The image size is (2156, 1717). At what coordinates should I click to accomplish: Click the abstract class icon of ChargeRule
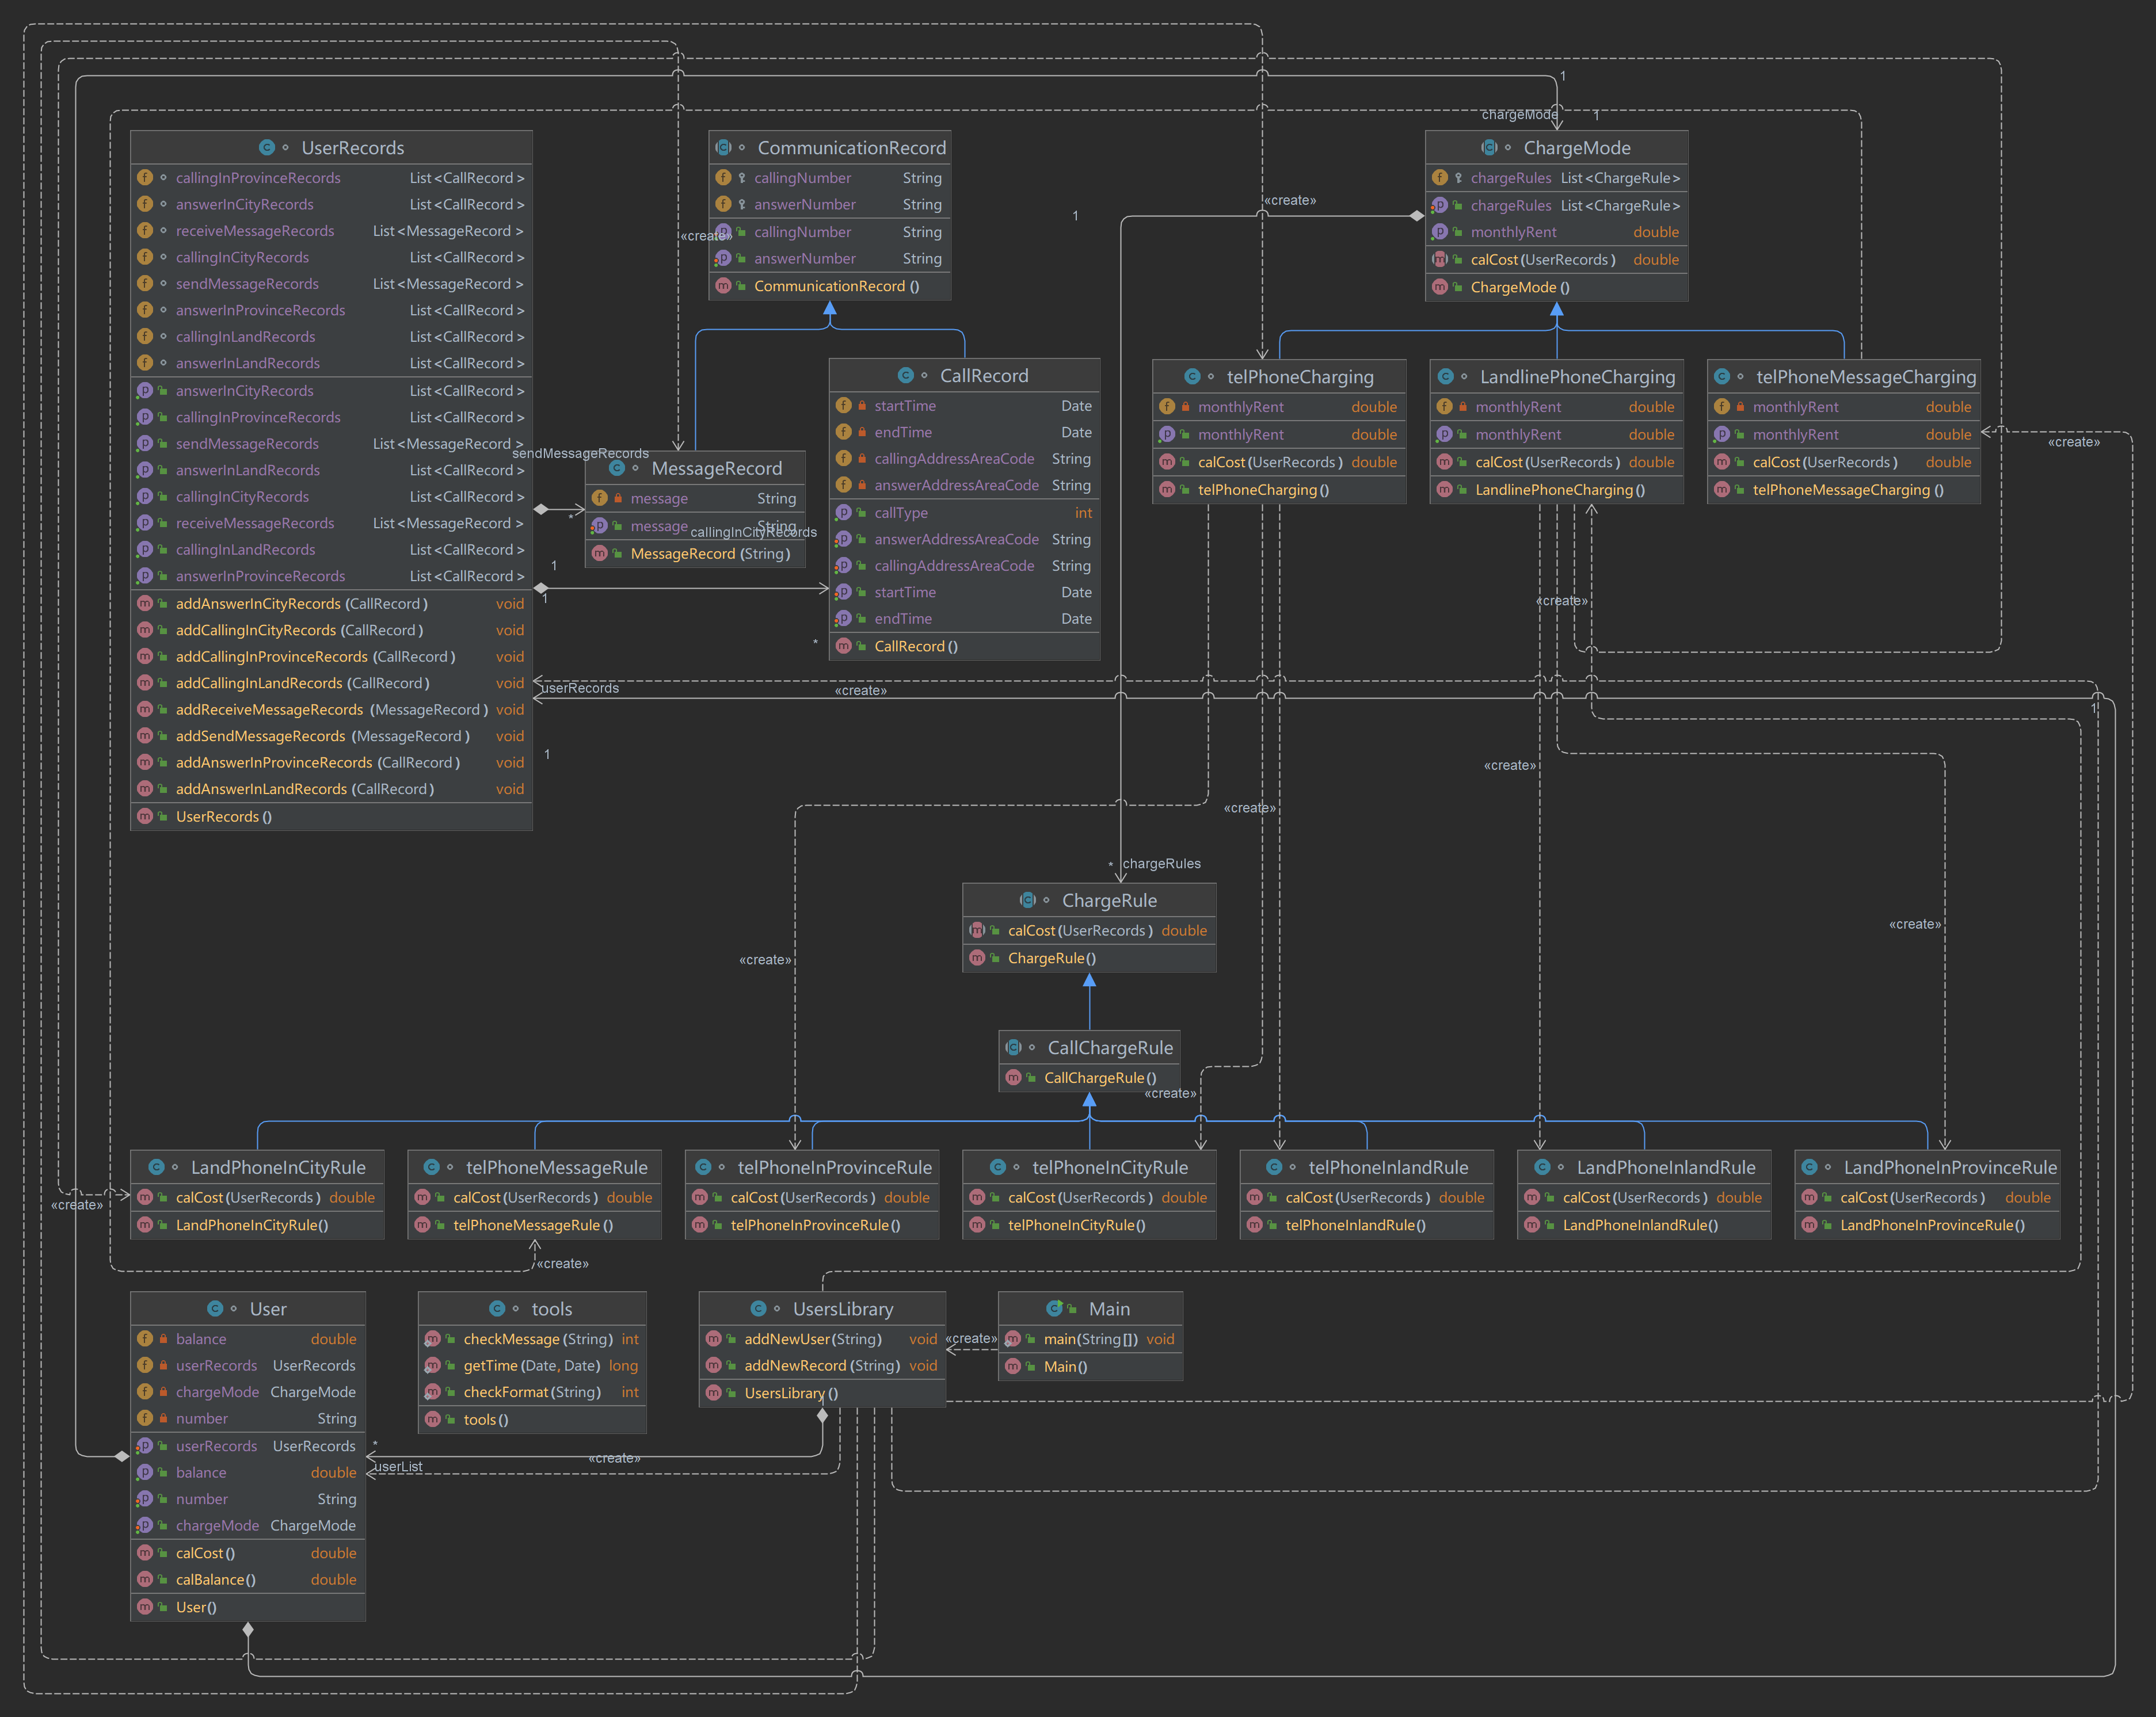coord(1027,900)
